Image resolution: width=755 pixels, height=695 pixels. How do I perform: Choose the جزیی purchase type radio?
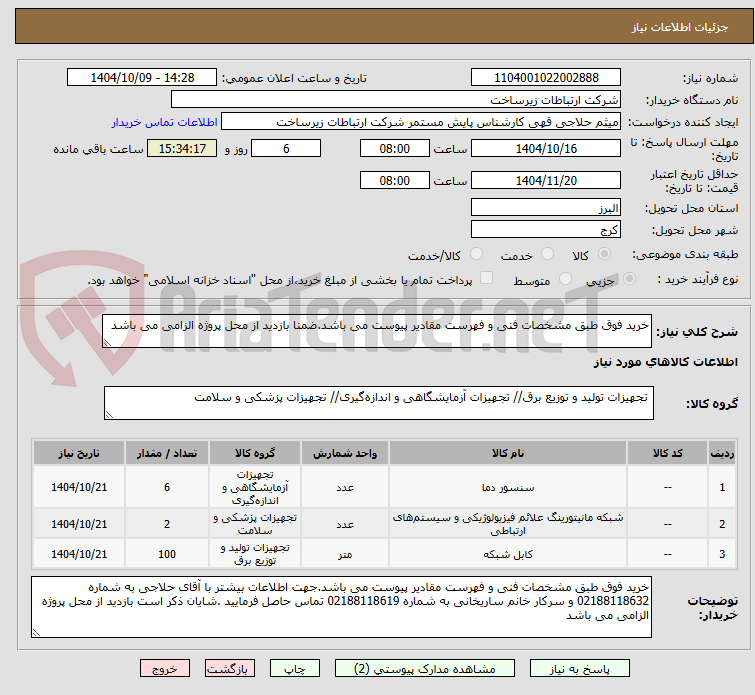click(x=629, y=279)
